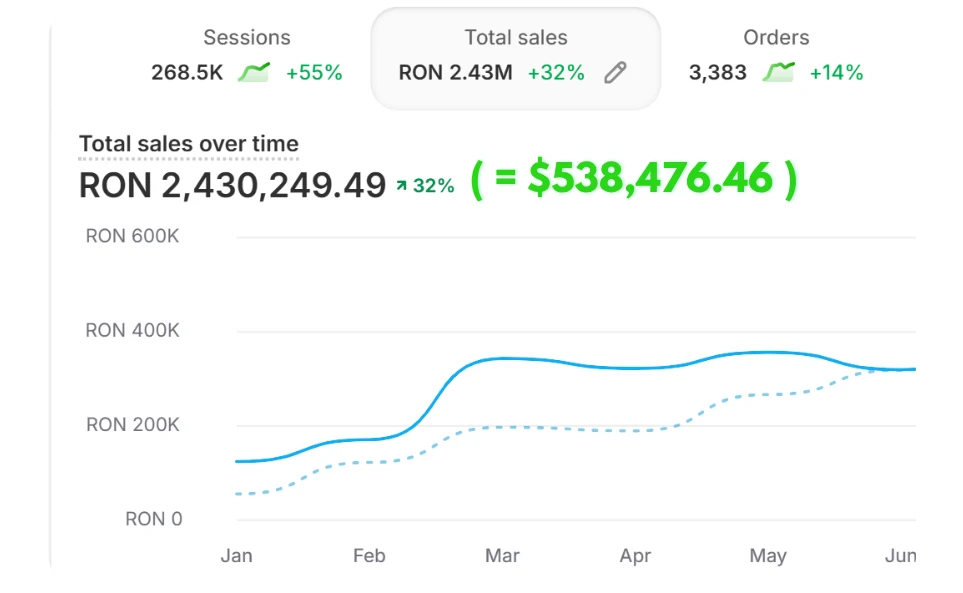Click the RON 2,430,249.49 total amount
Viewport: 963px width, 593px height.
[233, 185]
